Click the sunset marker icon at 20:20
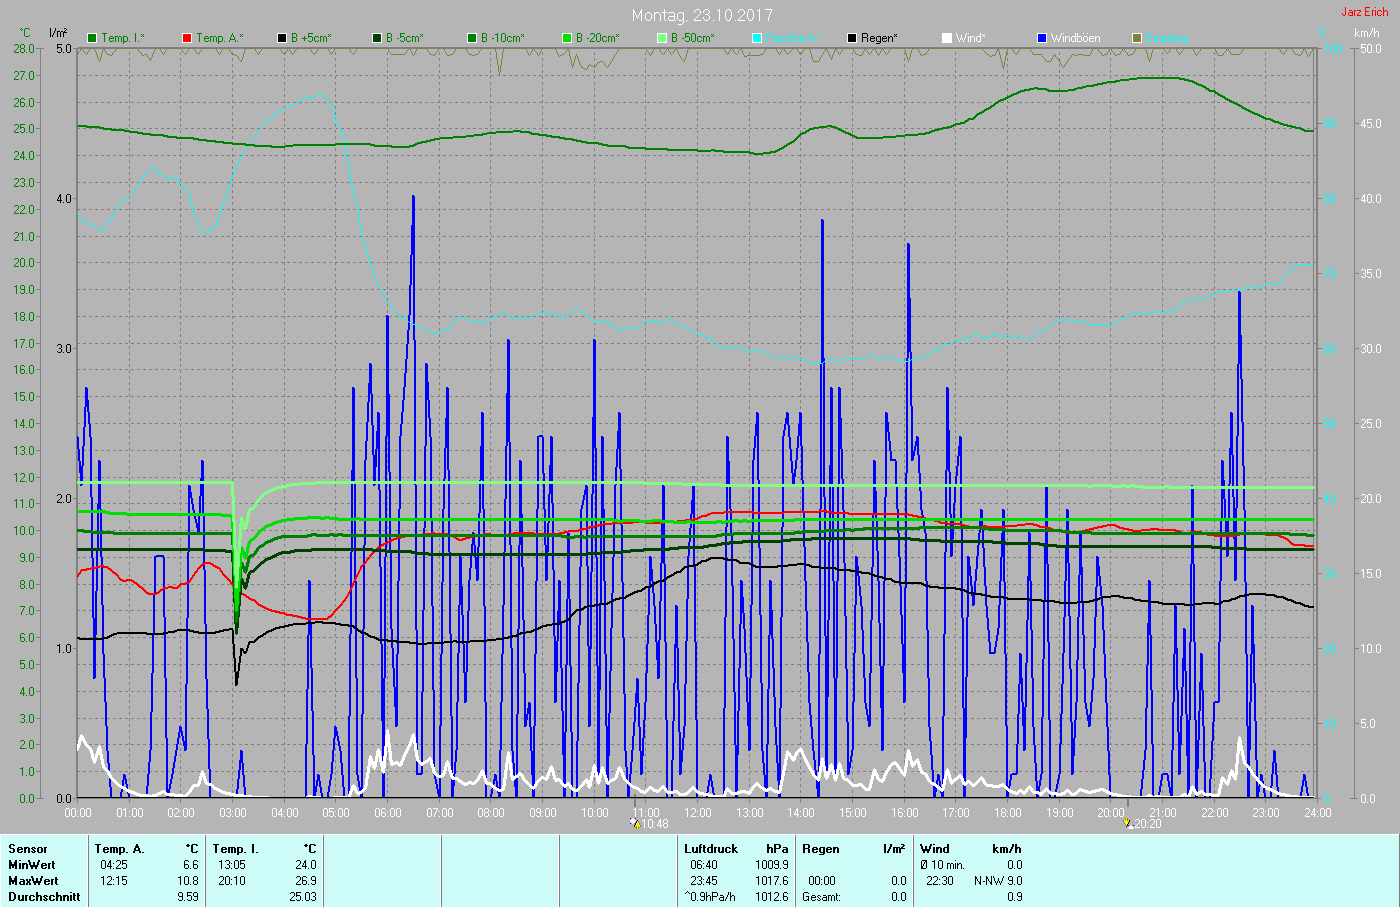Image resolution: width=1400 pixels, height=907 pixels. 1129,824
